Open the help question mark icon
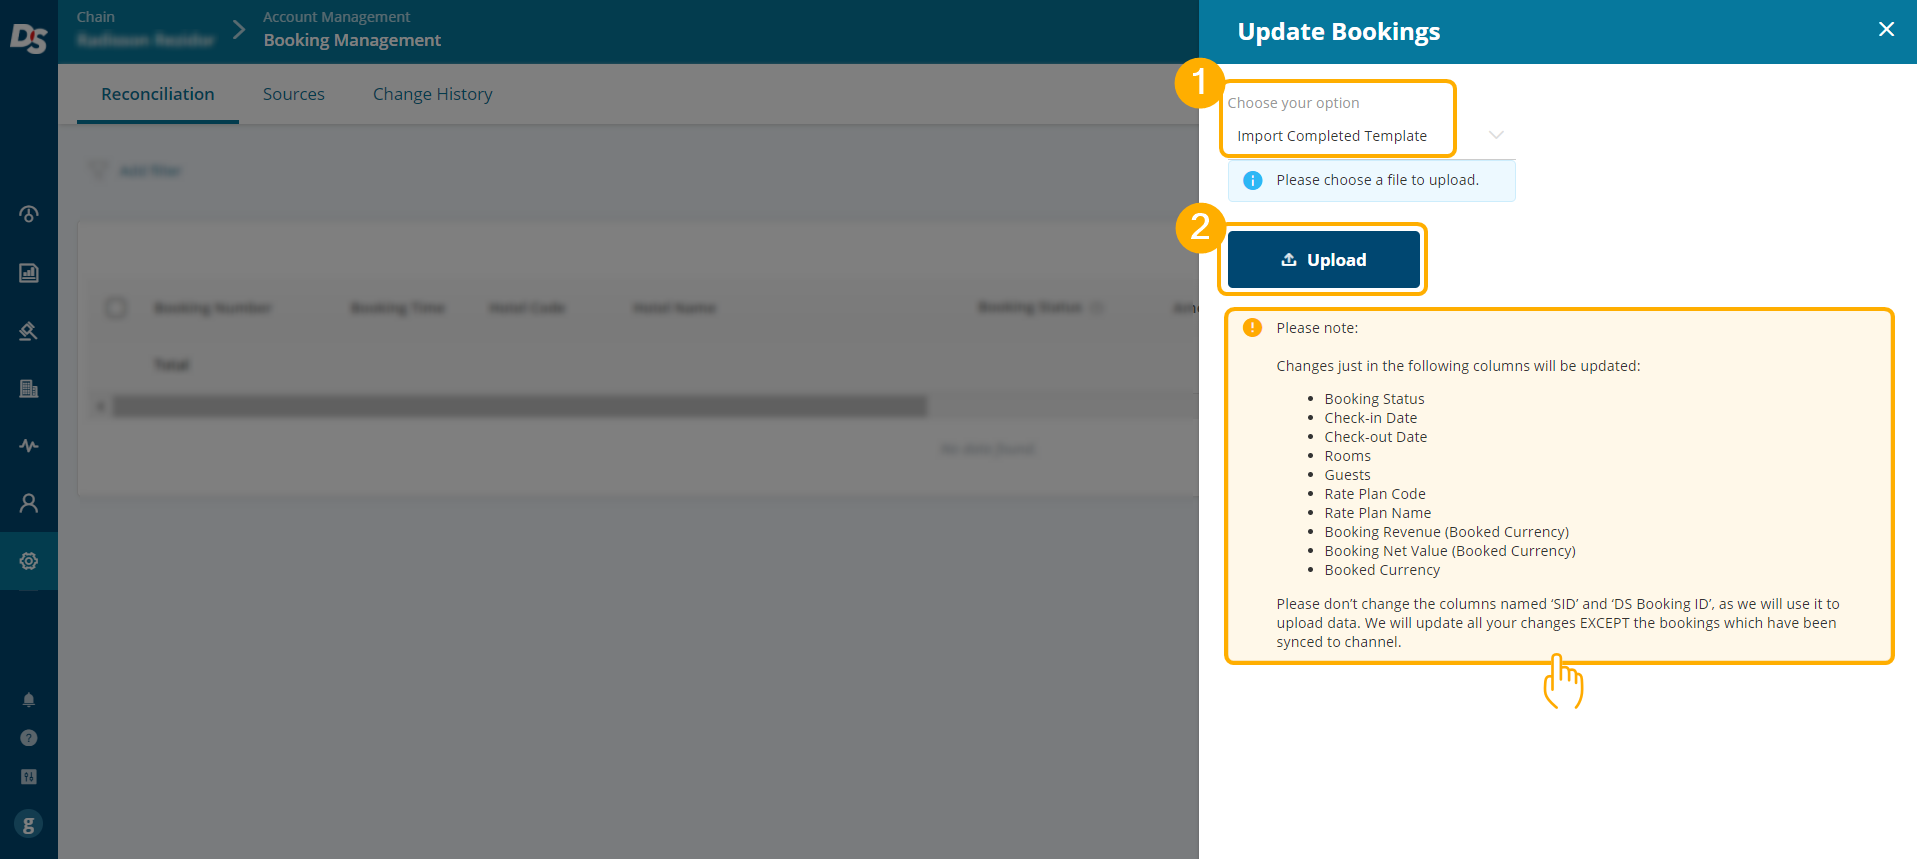The width and height of the screenshot is (1917, 859). [29, 738]
